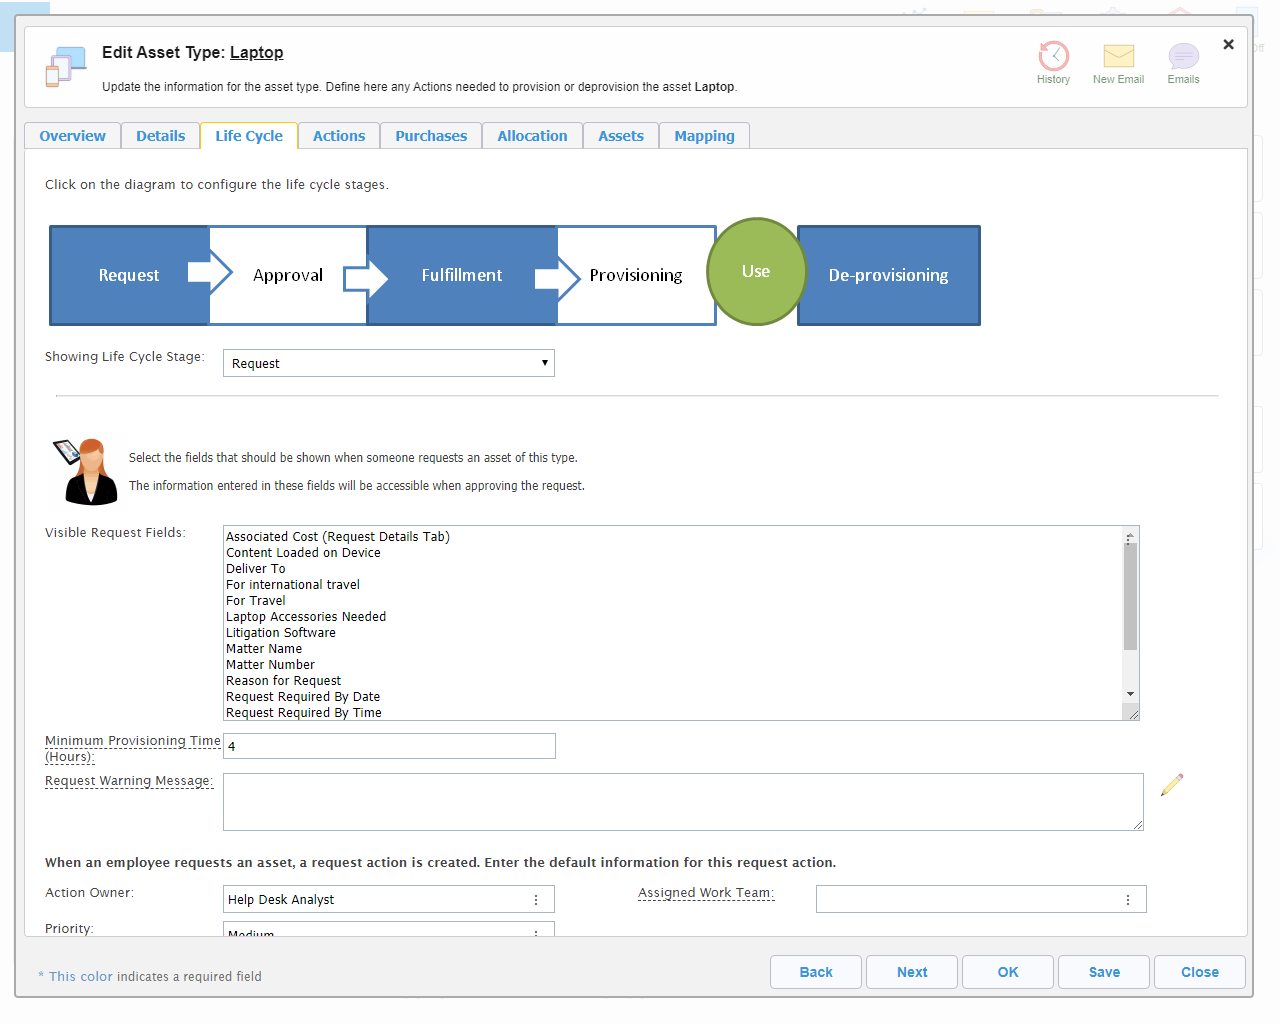This screenshot has height=1024, width=1280.
Task: Open the History icon
Action: click(x=1053, y=56)
